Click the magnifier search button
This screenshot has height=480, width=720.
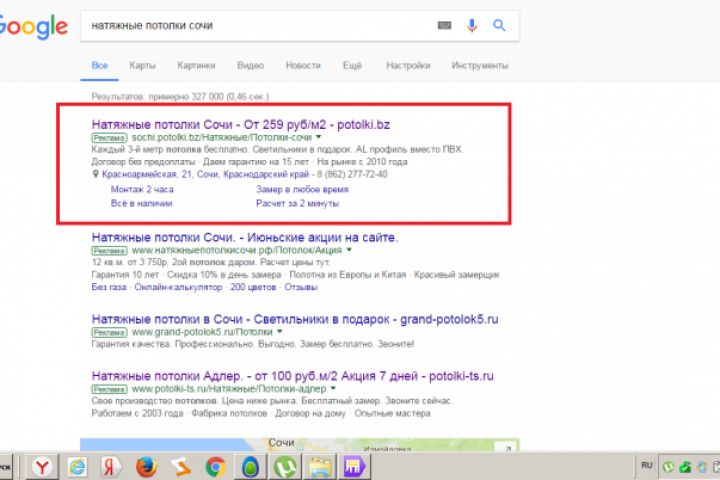tap(499, 25)
